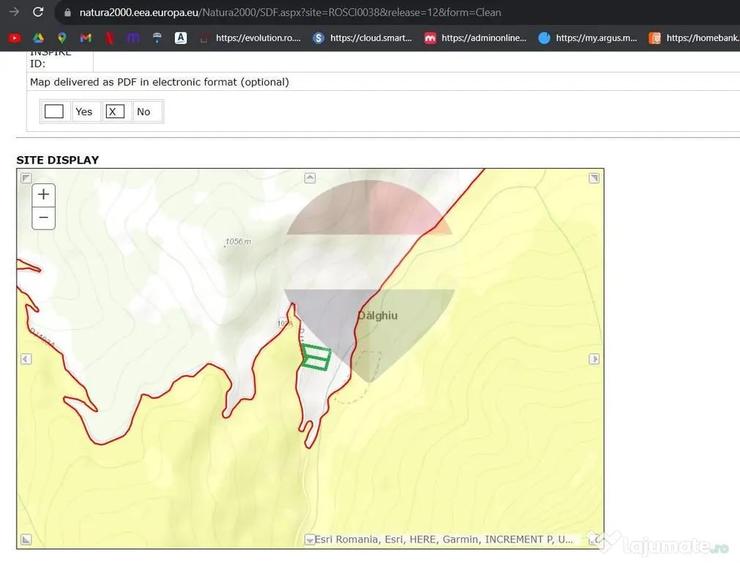Pan map to the lower-left corner arrow
This screenshot has width=740, height=563.
click(x=26, y=539)
